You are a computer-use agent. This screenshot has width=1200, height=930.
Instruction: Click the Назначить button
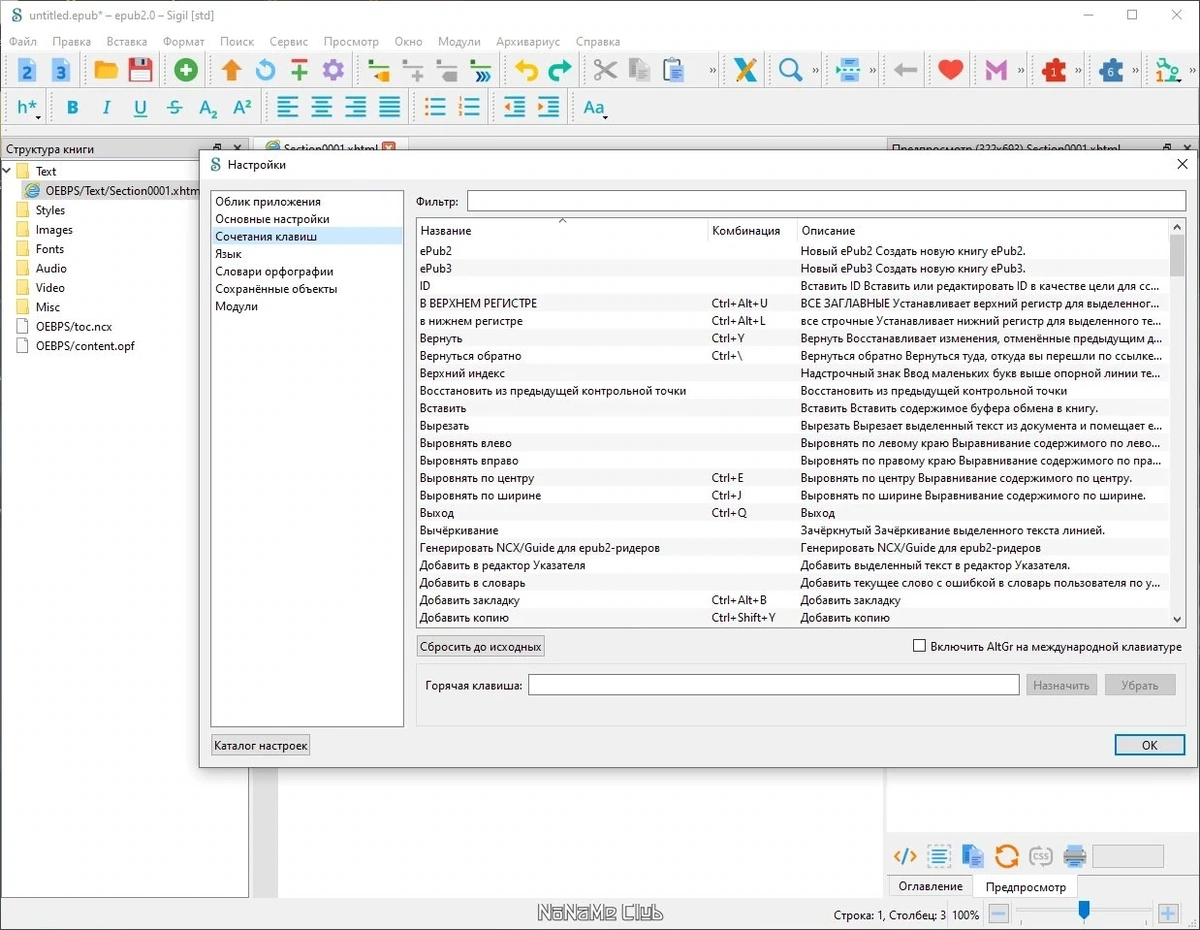(x=1061, y=685)
